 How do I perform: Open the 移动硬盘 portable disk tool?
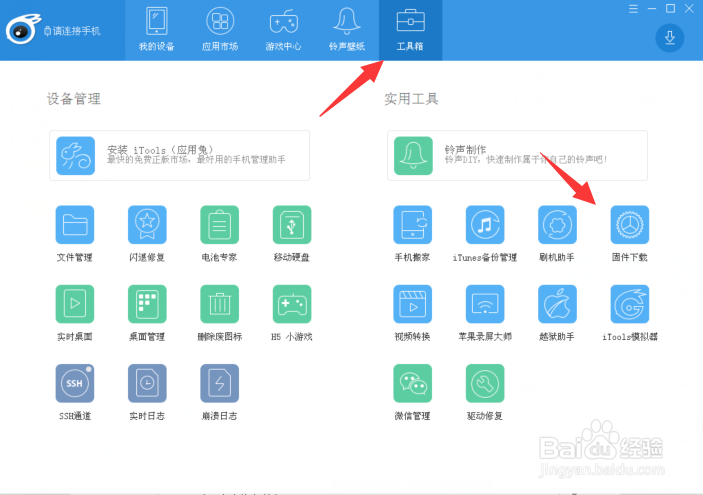[x=292, y=225]
